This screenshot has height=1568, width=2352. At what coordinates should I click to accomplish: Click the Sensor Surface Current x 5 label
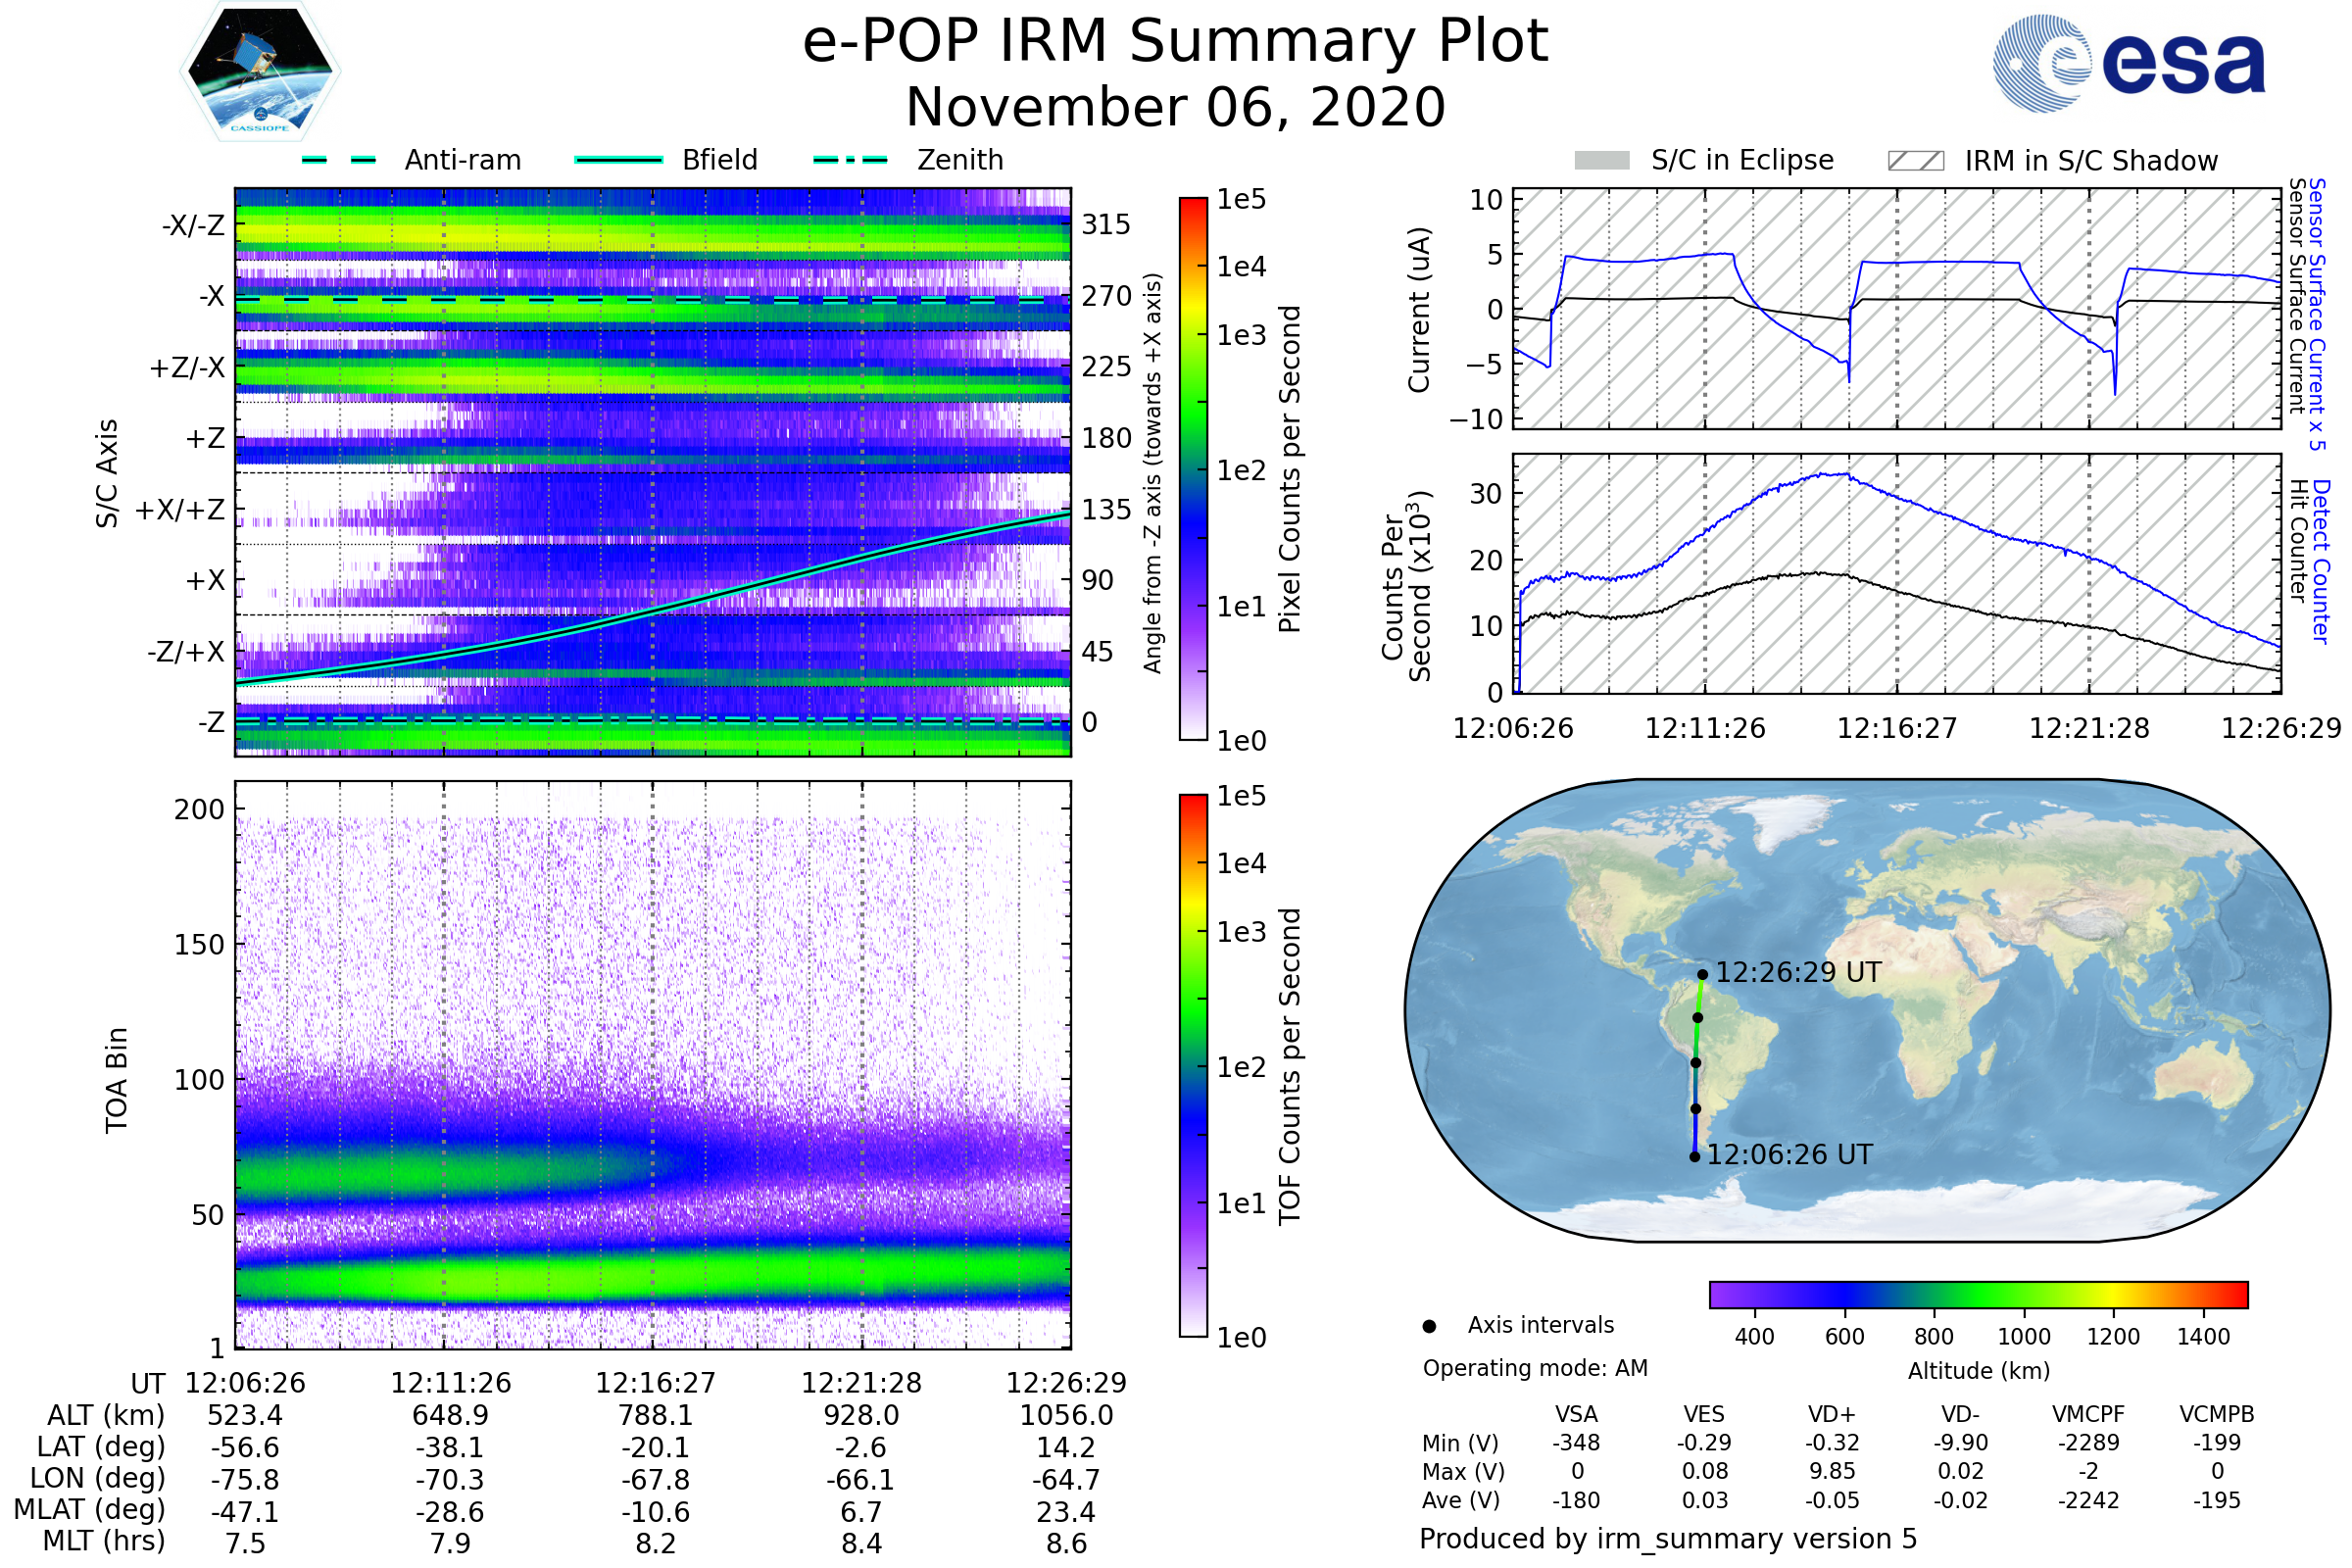2316,314
